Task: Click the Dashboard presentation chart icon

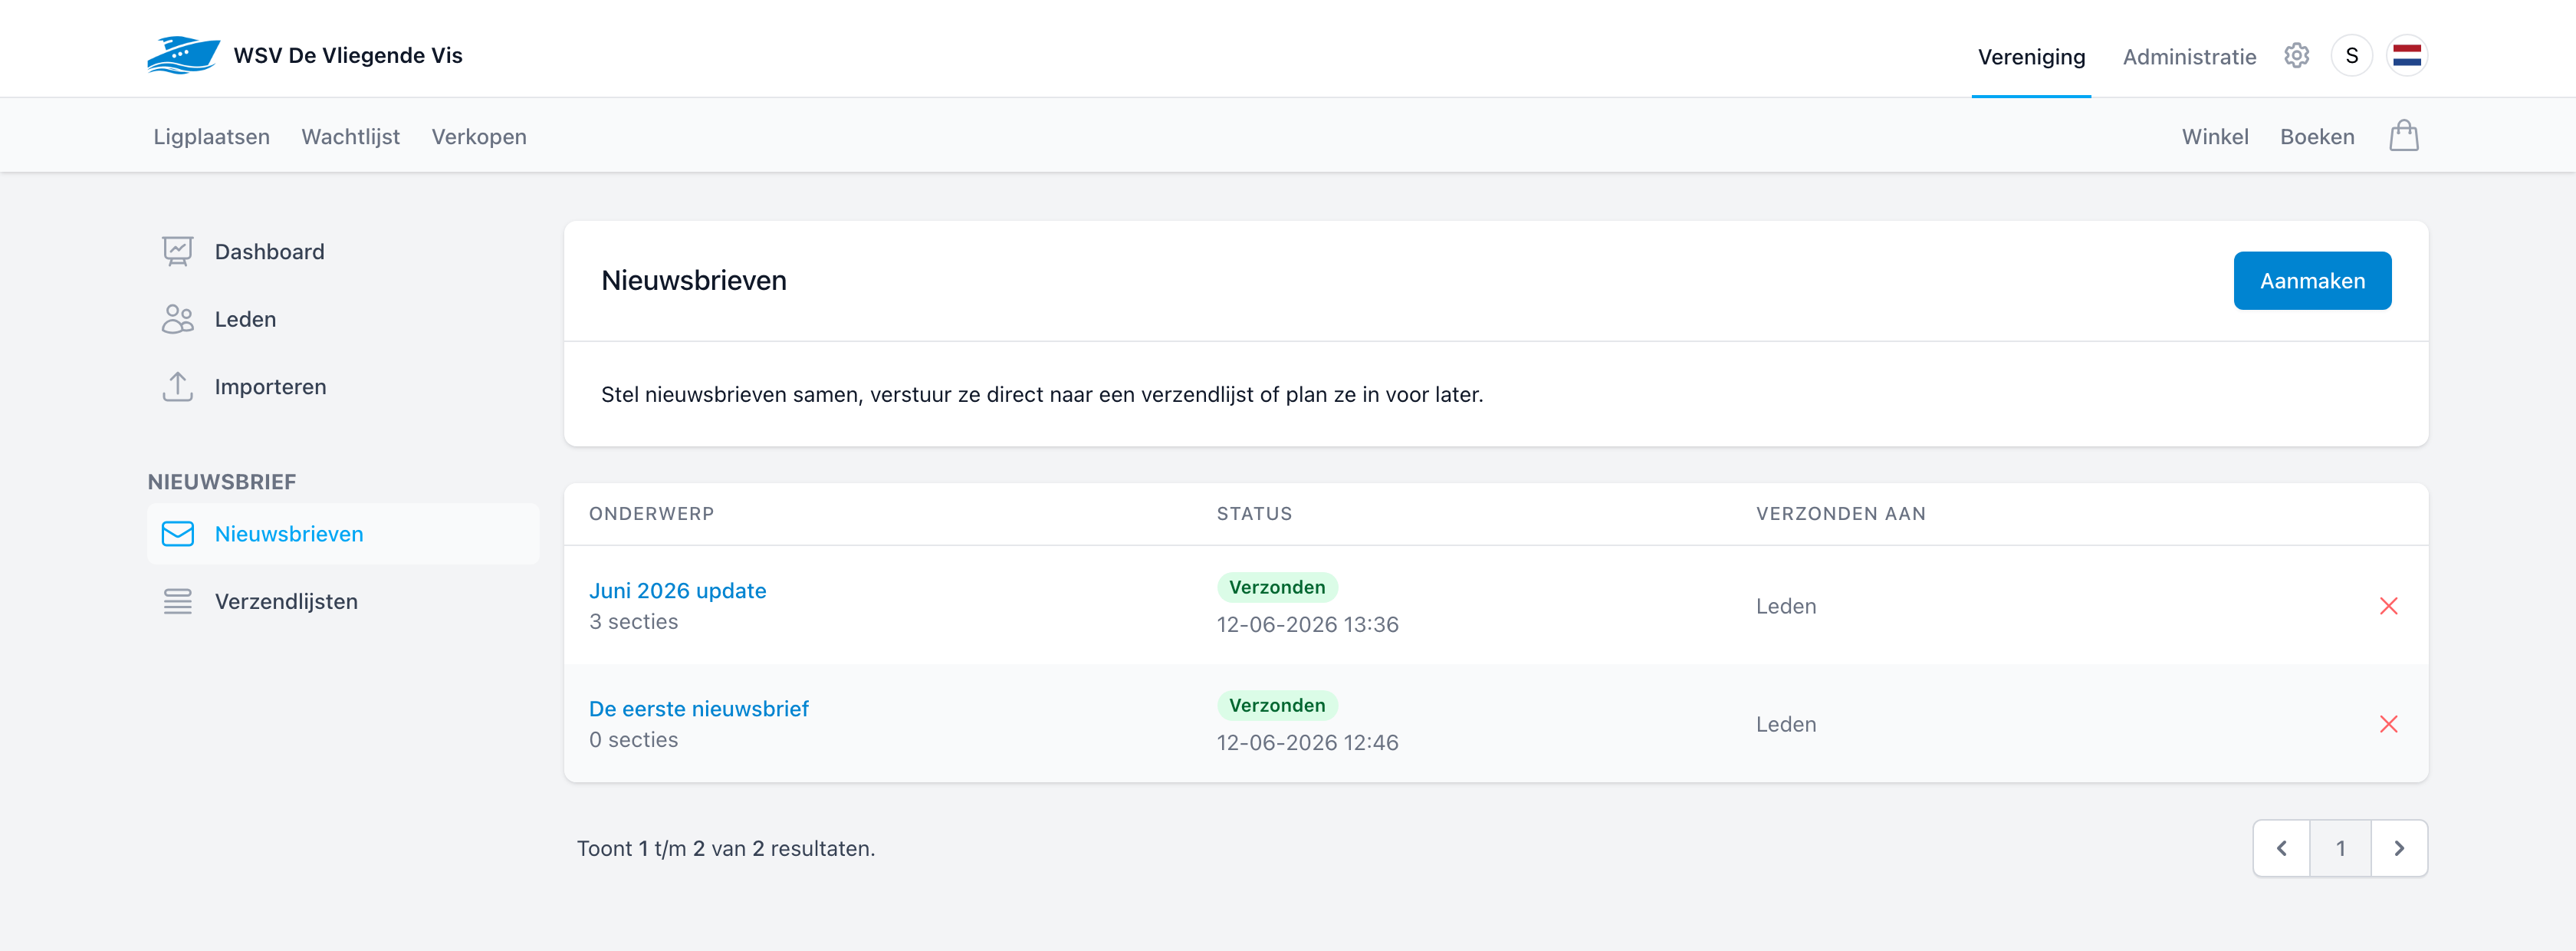Action: tap(178, 251)
